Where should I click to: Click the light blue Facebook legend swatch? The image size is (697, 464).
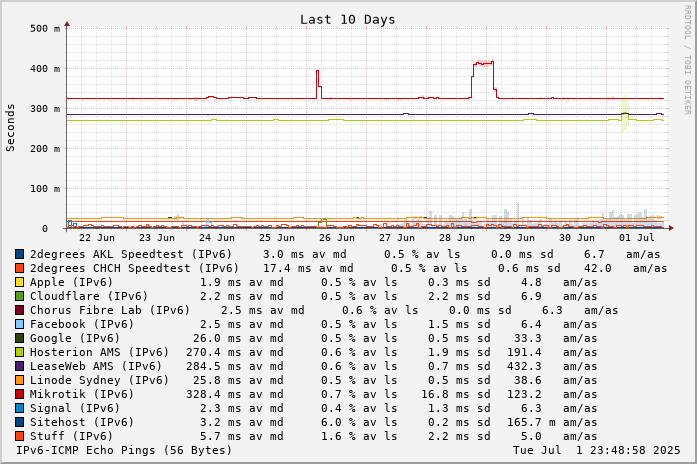point(19,324)
